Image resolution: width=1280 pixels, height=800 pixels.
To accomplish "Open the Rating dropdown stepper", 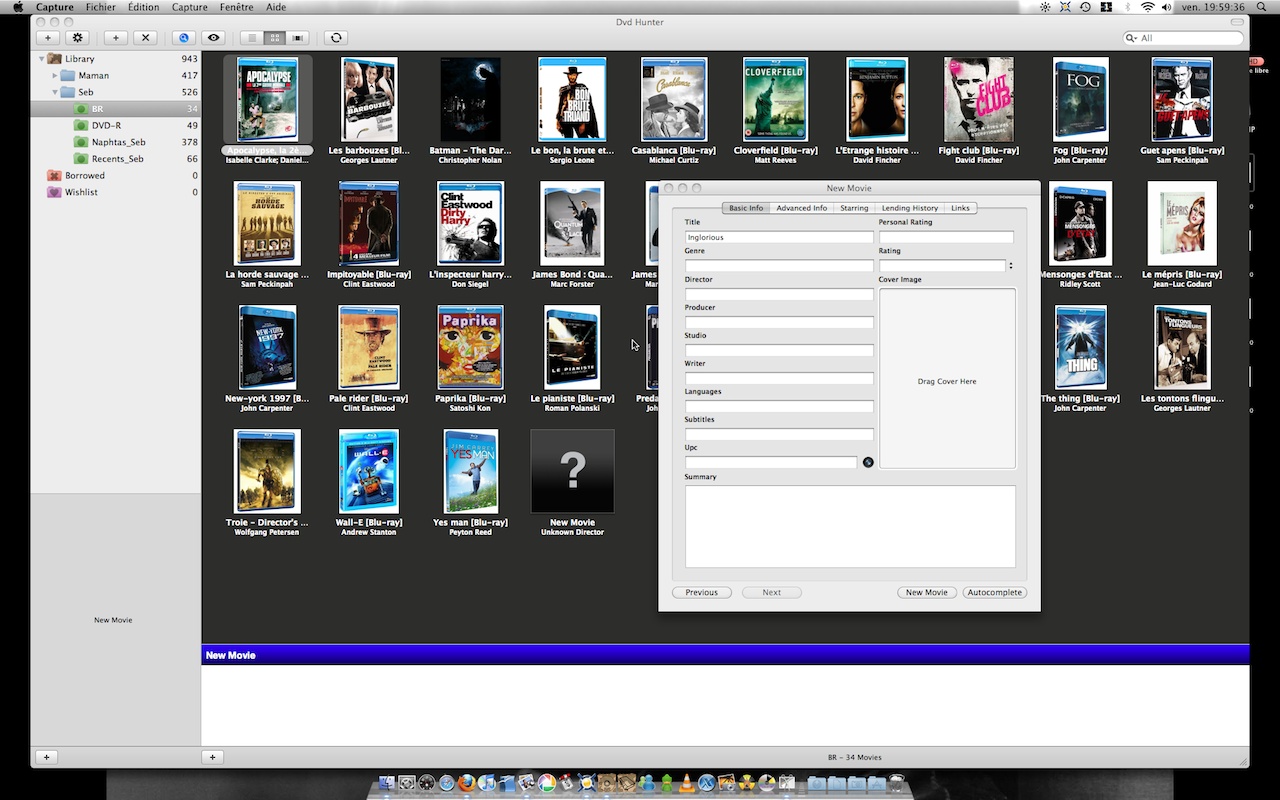I will click(x=1010, y=266).
